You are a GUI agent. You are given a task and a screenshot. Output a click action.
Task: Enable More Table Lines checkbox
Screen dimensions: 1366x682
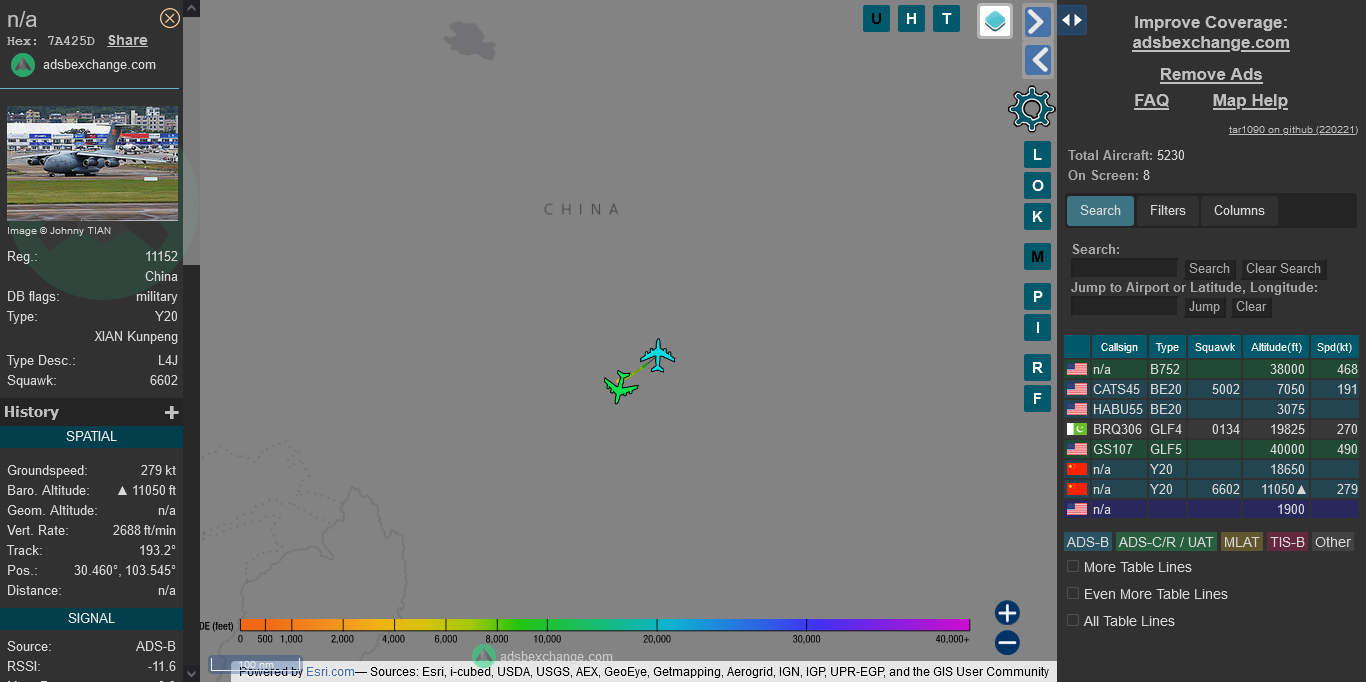click(1073, 567)
